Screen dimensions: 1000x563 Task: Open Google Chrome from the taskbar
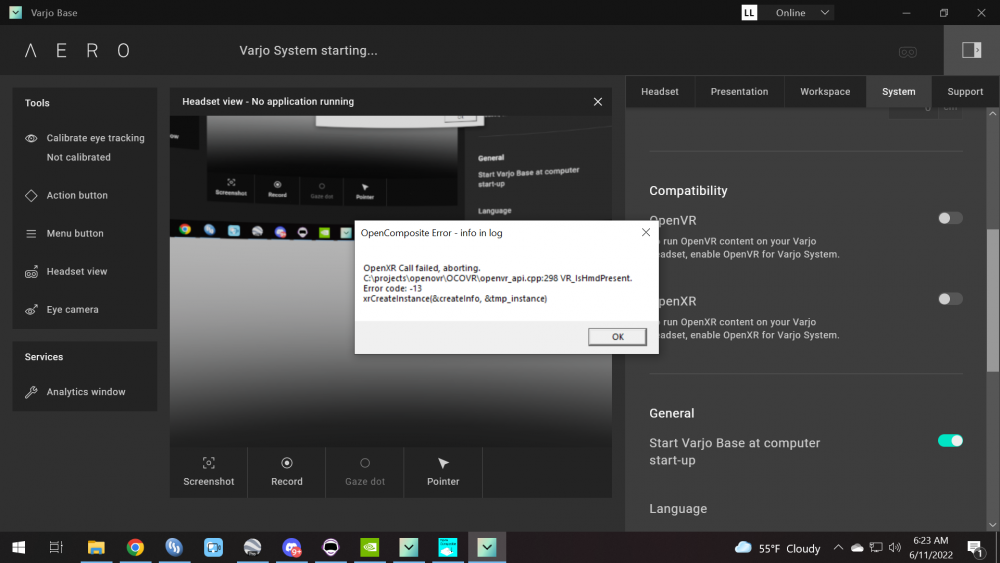135,547
